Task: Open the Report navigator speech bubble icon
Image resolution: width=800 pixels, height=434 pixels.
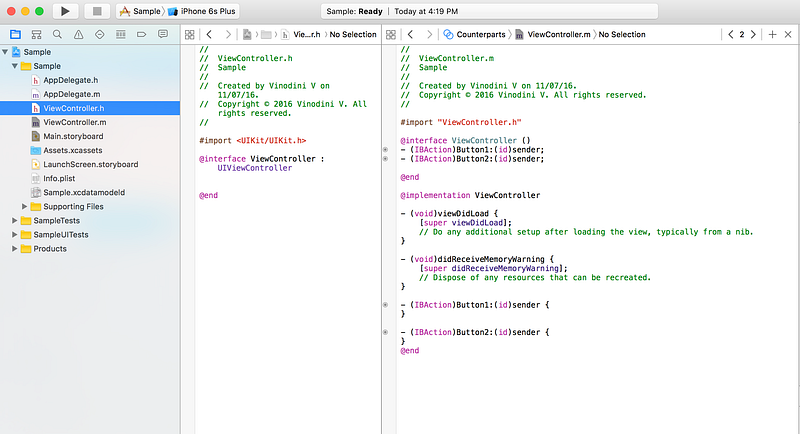Action: tap(163, 35)
